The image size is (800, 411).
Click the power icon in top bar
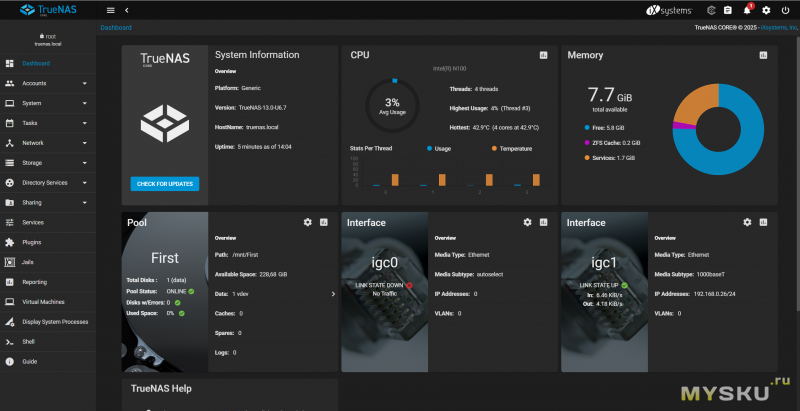pyautogui.click(x=785, y=10)
